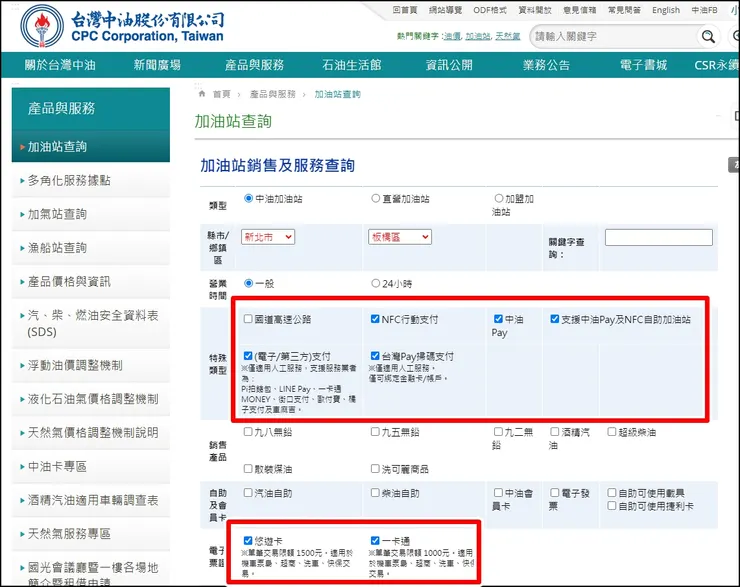Select the 一般 business hours radio
Screen dimensions: 740x587
pyautogui.click(x=248, y=283)
